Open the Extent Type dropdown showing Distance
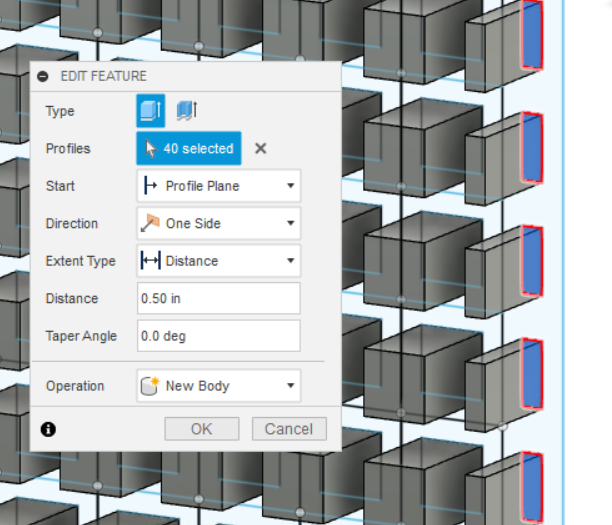This screenshot has height=525, width=612. (x=219, y=261)
